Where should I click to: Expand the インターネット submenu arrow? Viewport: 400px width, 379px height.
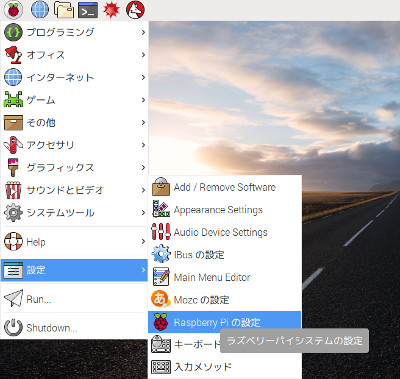tap(143, 77)
